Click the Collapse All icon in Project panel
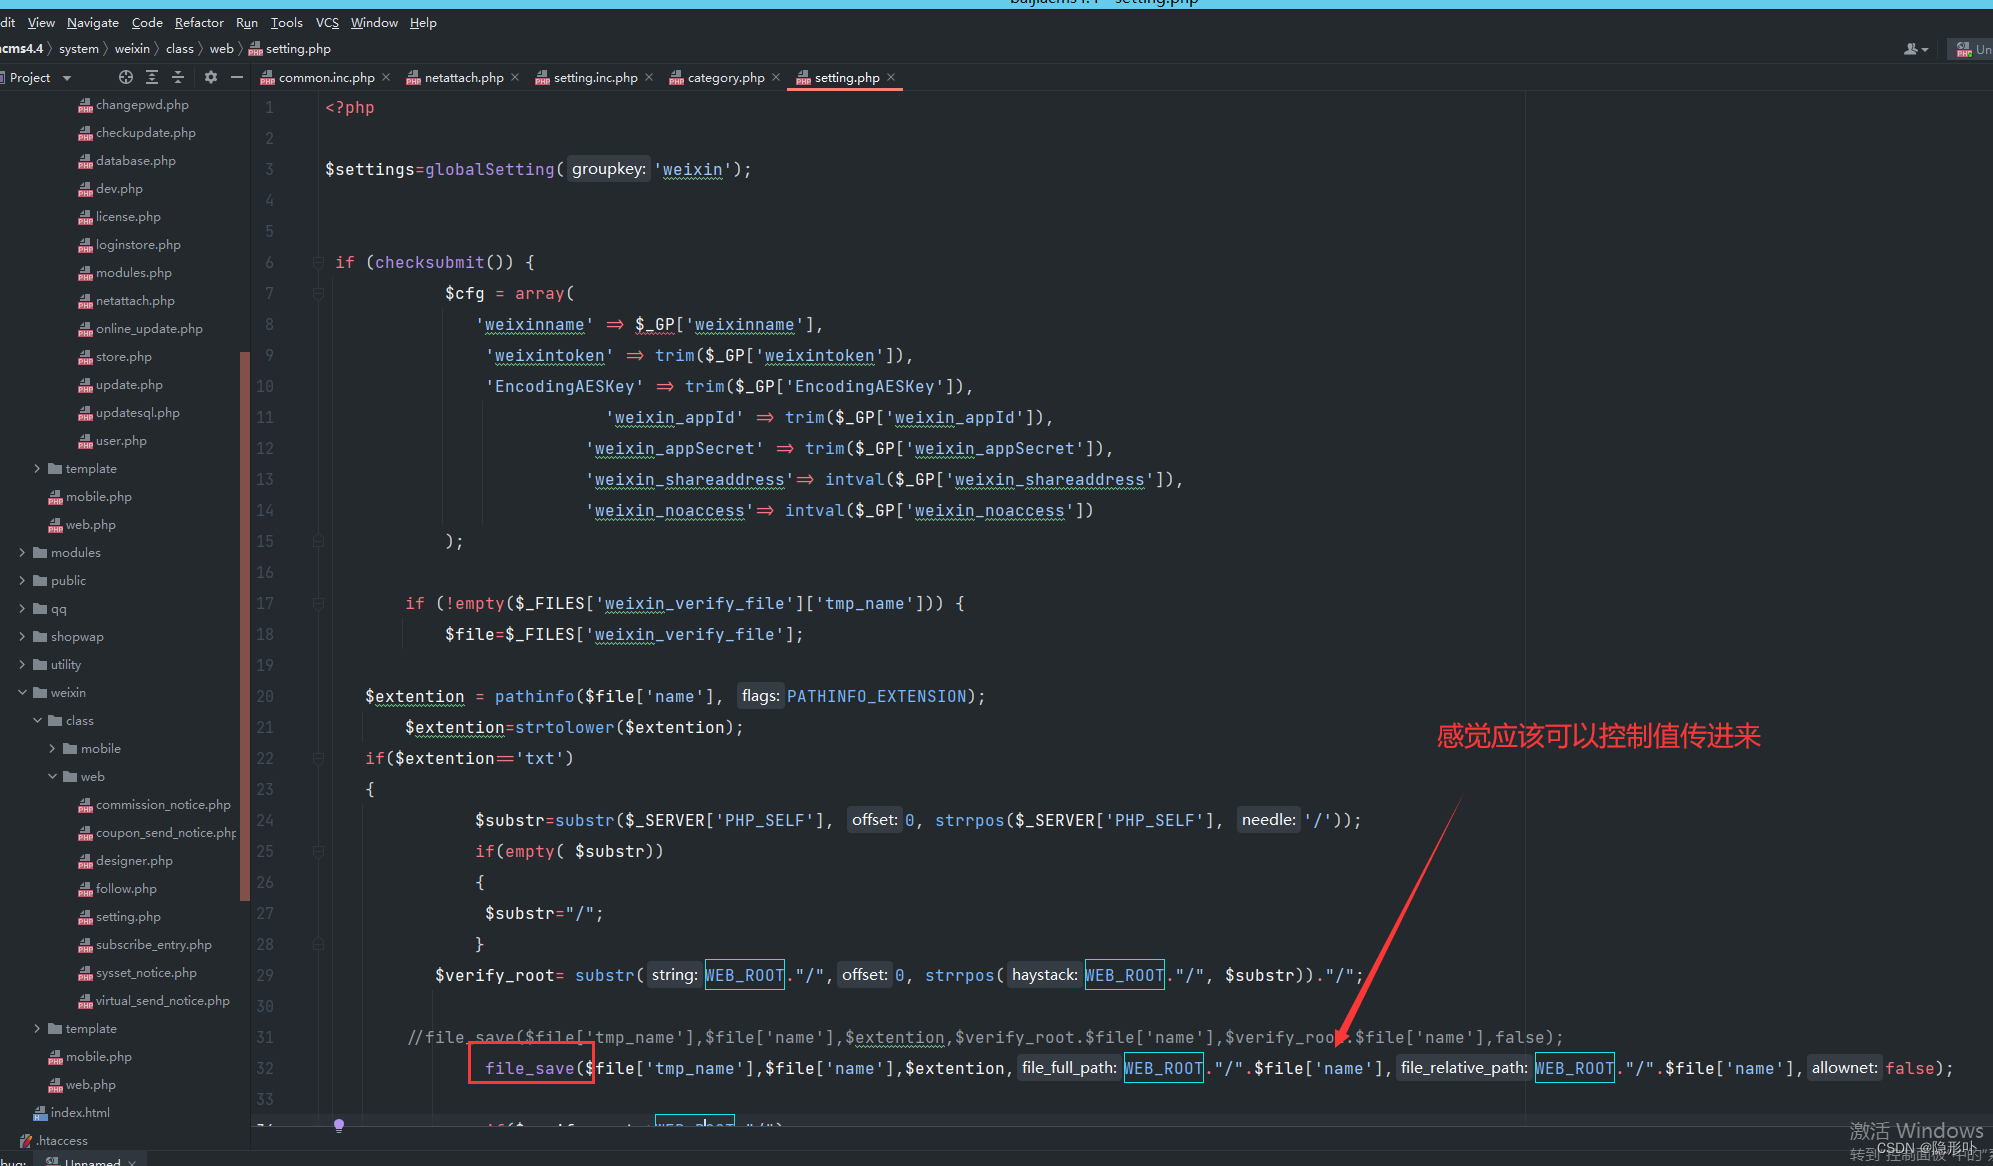Viewport: 1993px width, 1166px height. (178, 77)
